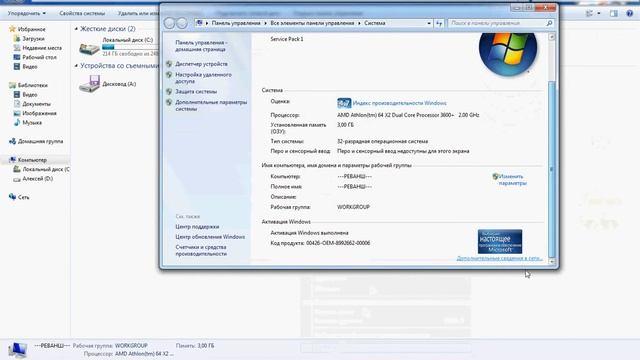Click Windows logo in System window
Viewport: 640px width, 360px height.
pos(508,54)
